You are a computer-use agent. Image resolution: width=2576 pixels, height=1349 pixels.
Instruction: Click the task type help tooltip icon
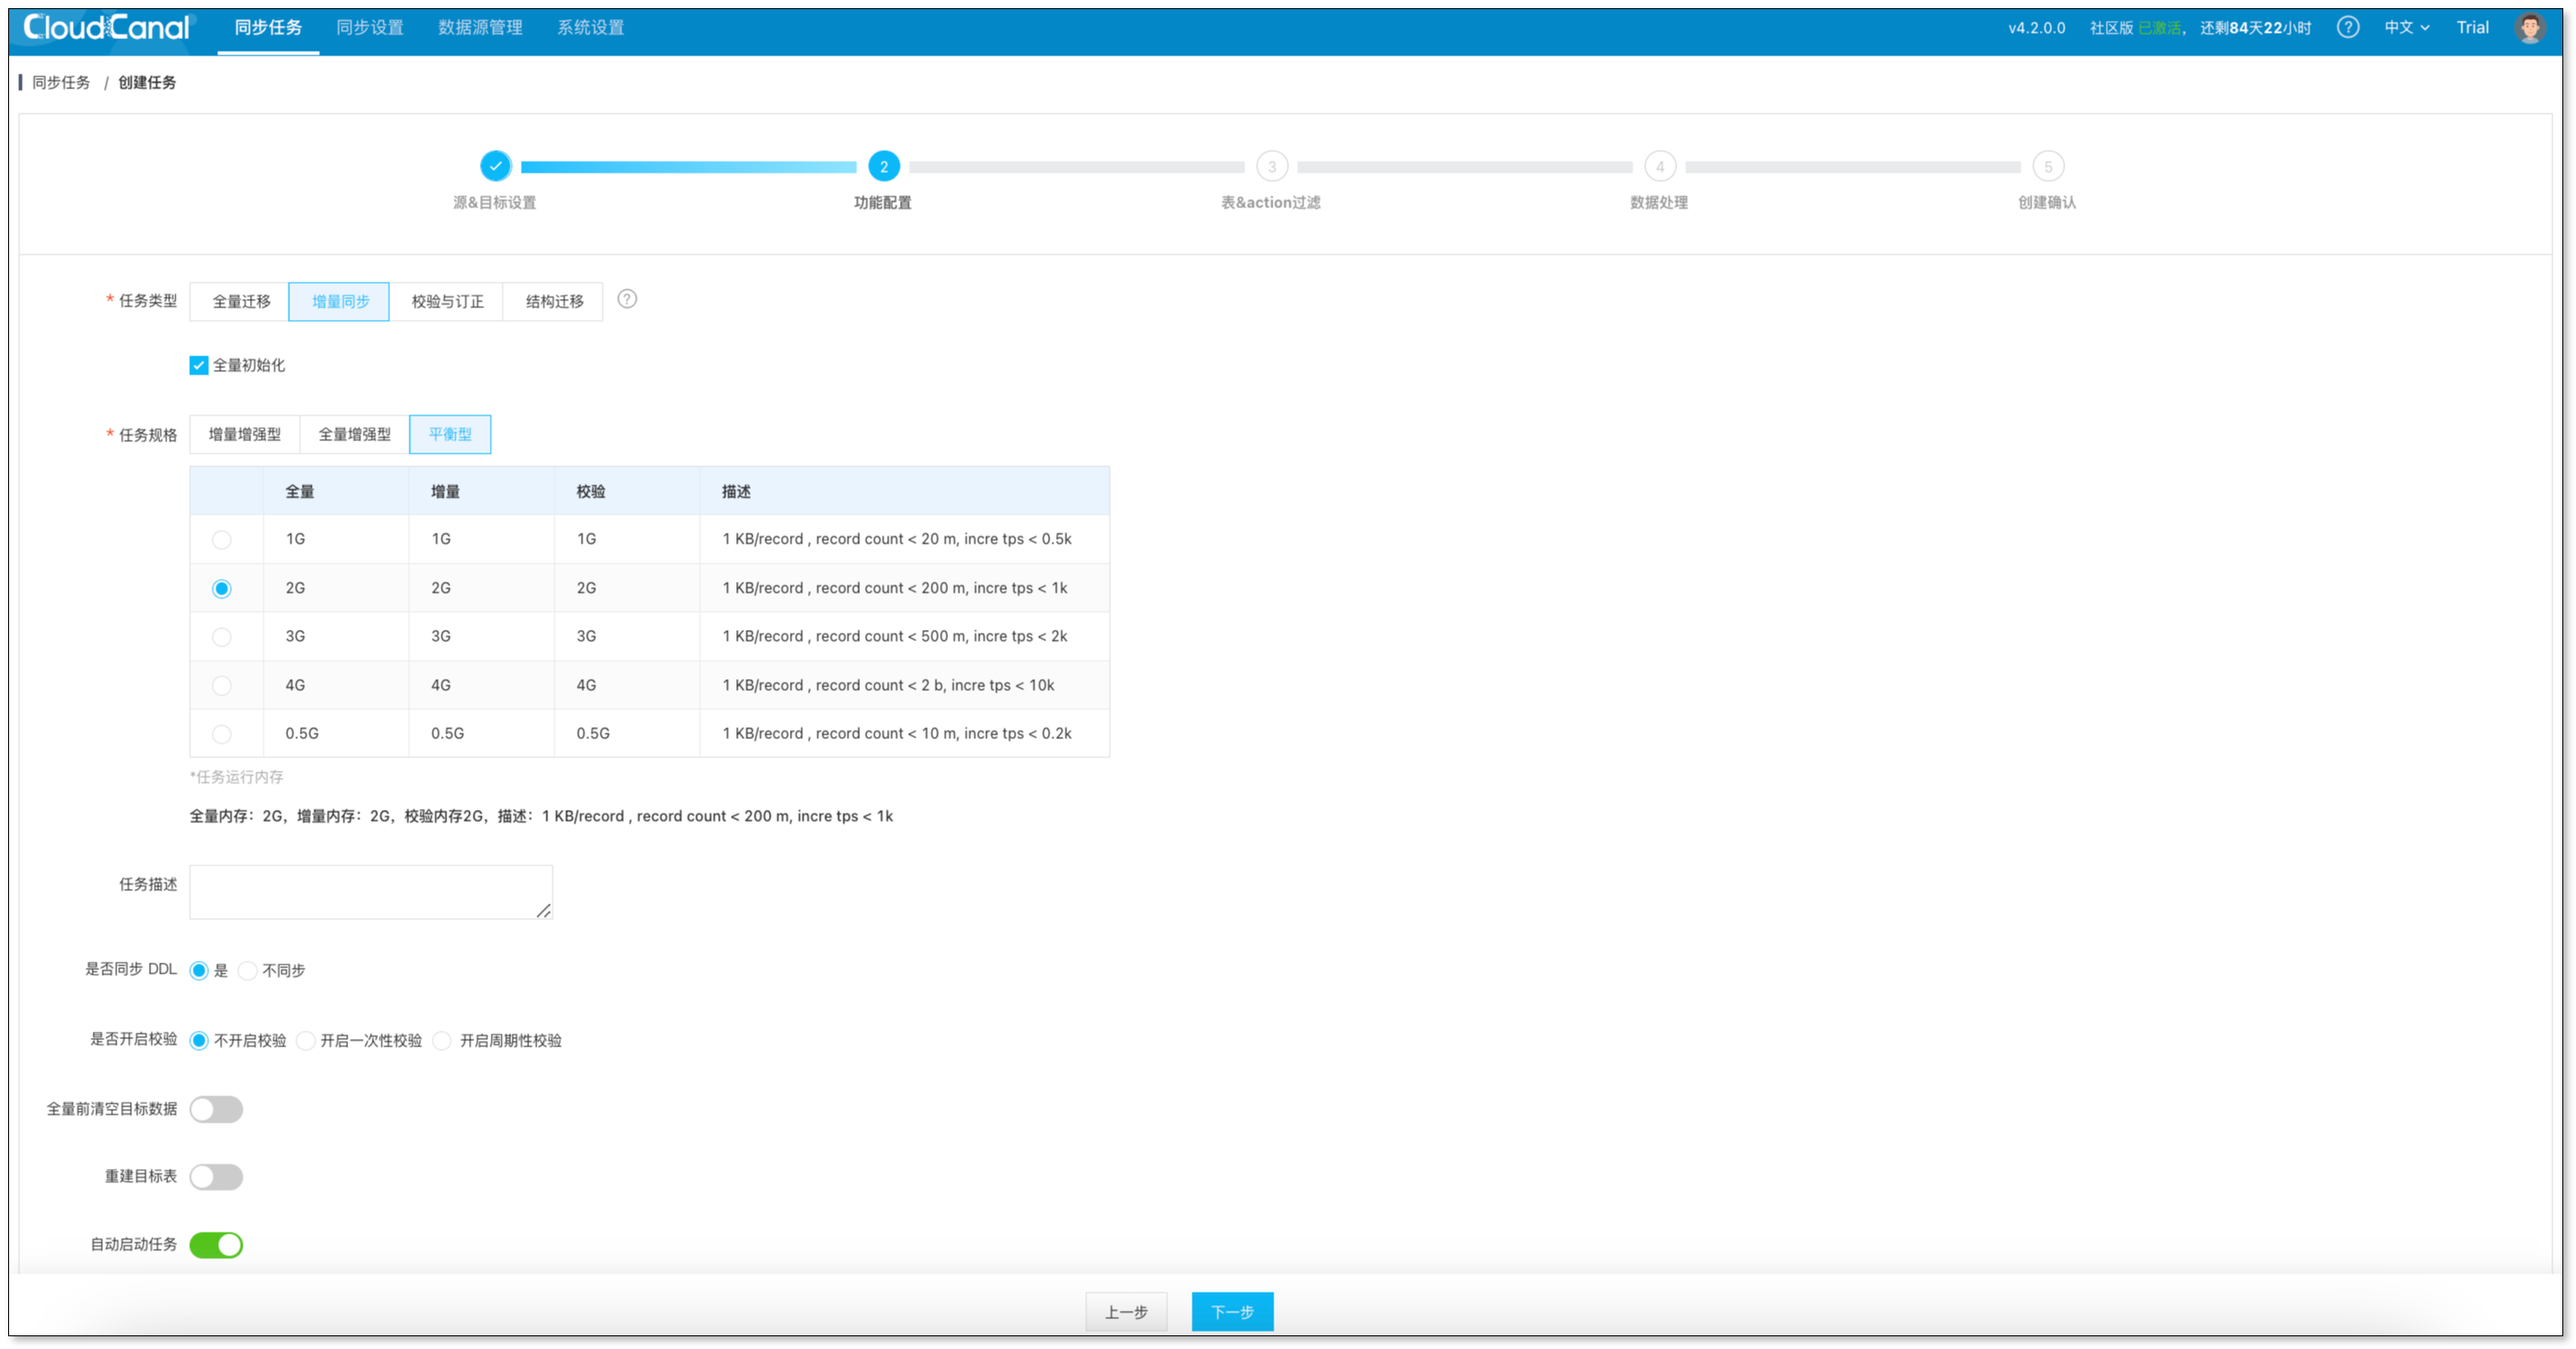(x=627, y=299)
